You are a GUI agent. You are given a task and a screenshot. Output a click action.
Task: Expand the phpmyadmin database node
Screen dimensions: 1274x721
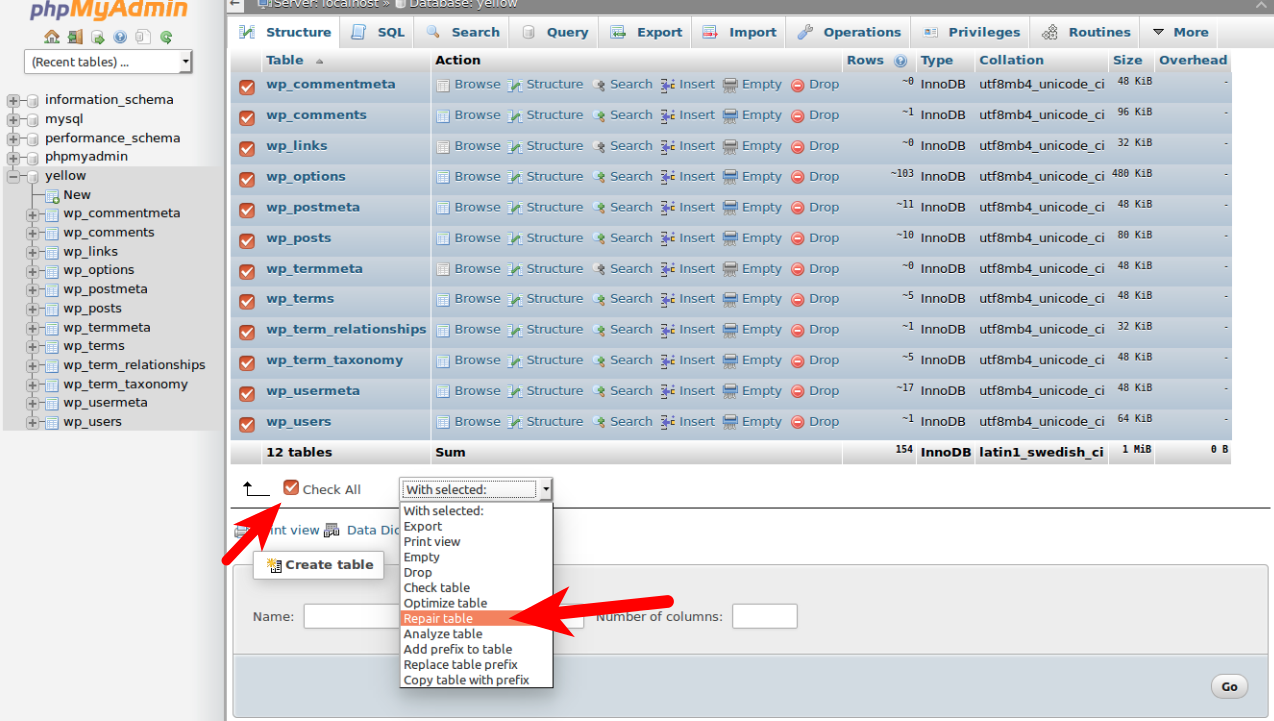[x=13, y=157]
